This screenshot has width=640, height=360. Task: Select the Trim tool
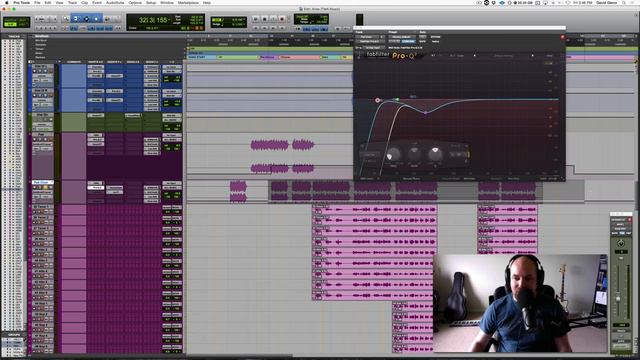[76, 19]
